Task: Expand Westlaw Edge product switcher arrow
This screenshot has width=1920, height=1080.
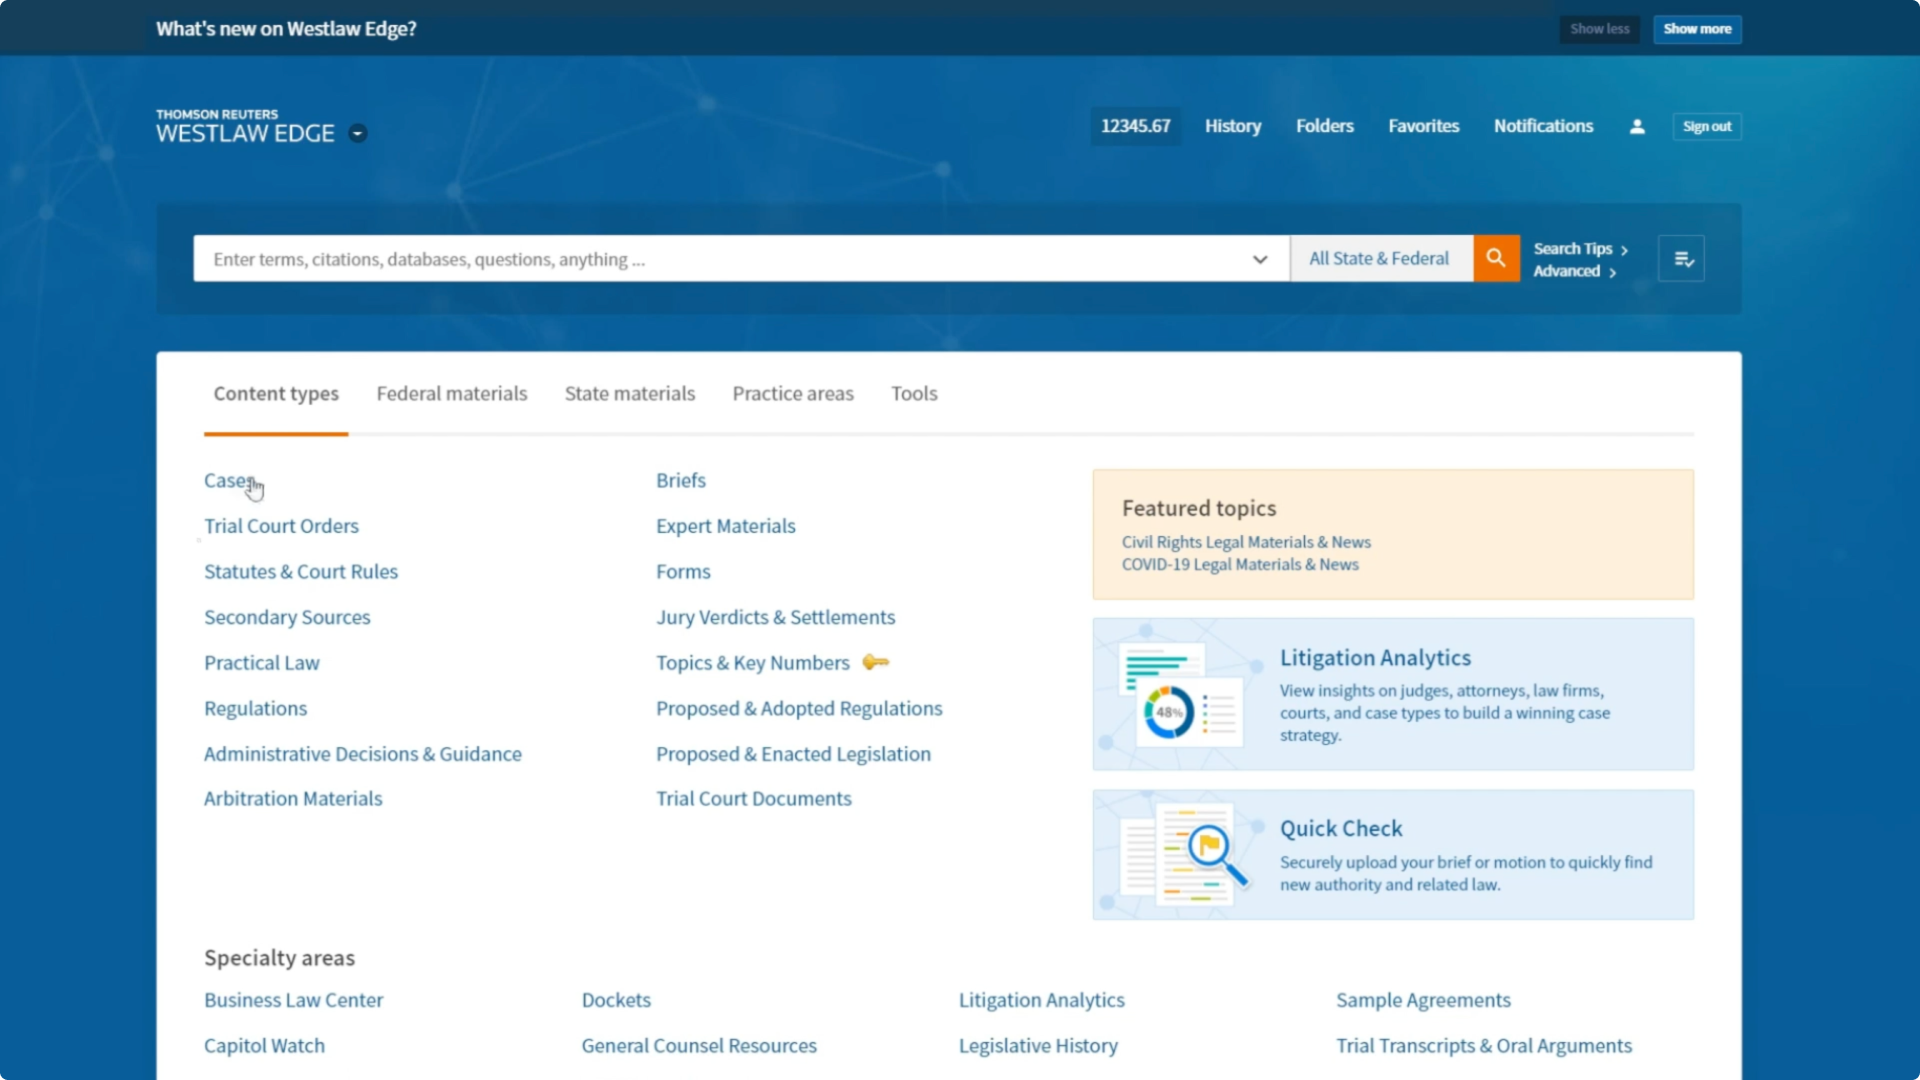Action: click(x=358, y=133)
